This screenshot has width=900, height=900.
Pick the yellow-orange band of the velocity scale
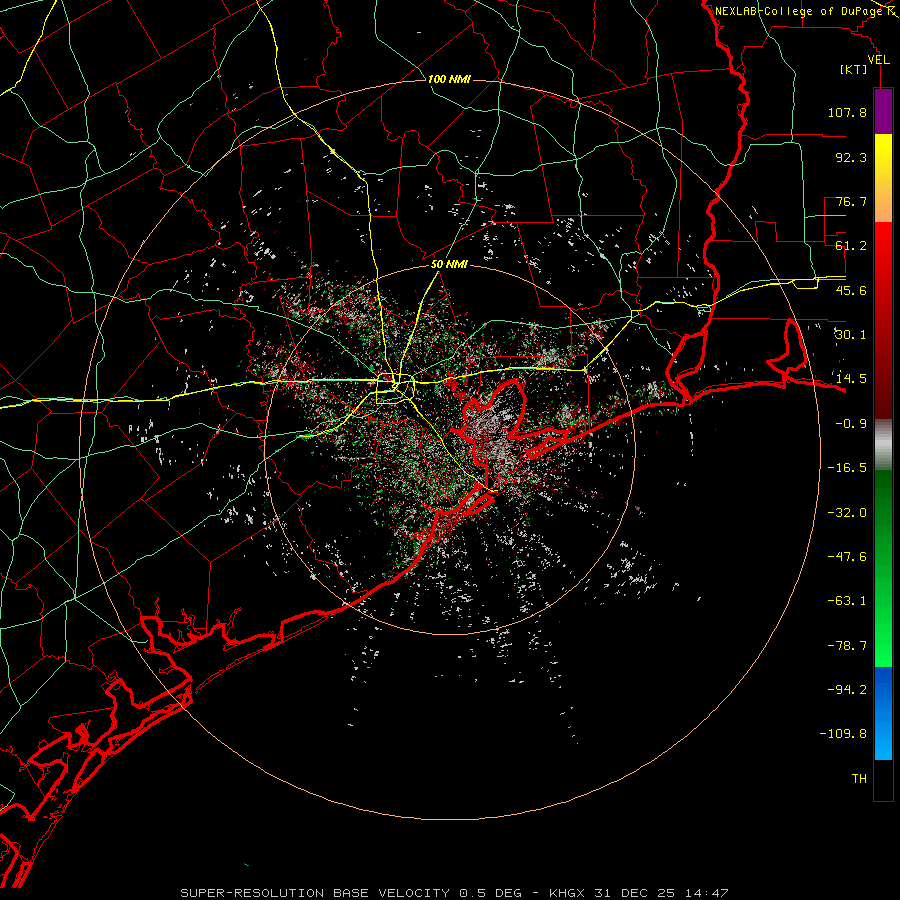[x=883, y=179]
